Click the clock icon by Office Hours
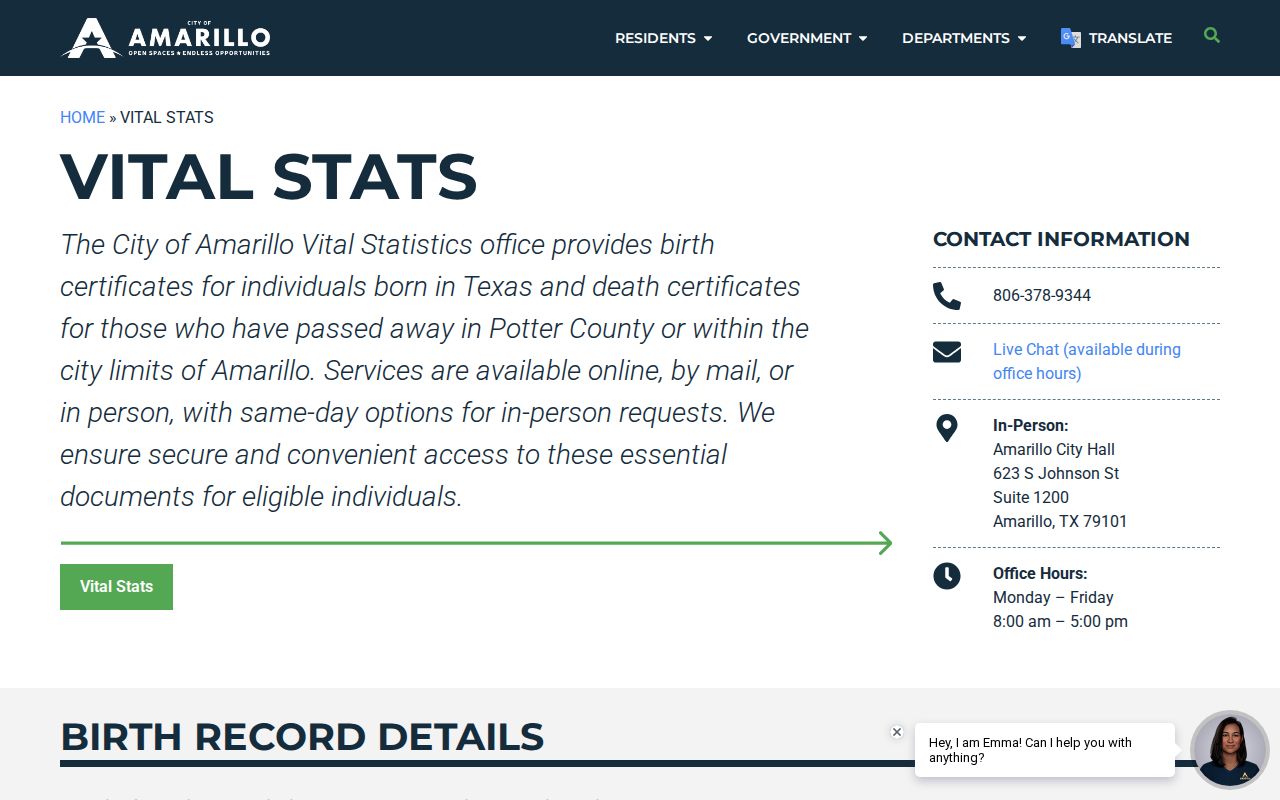 [x=946, y=576]
